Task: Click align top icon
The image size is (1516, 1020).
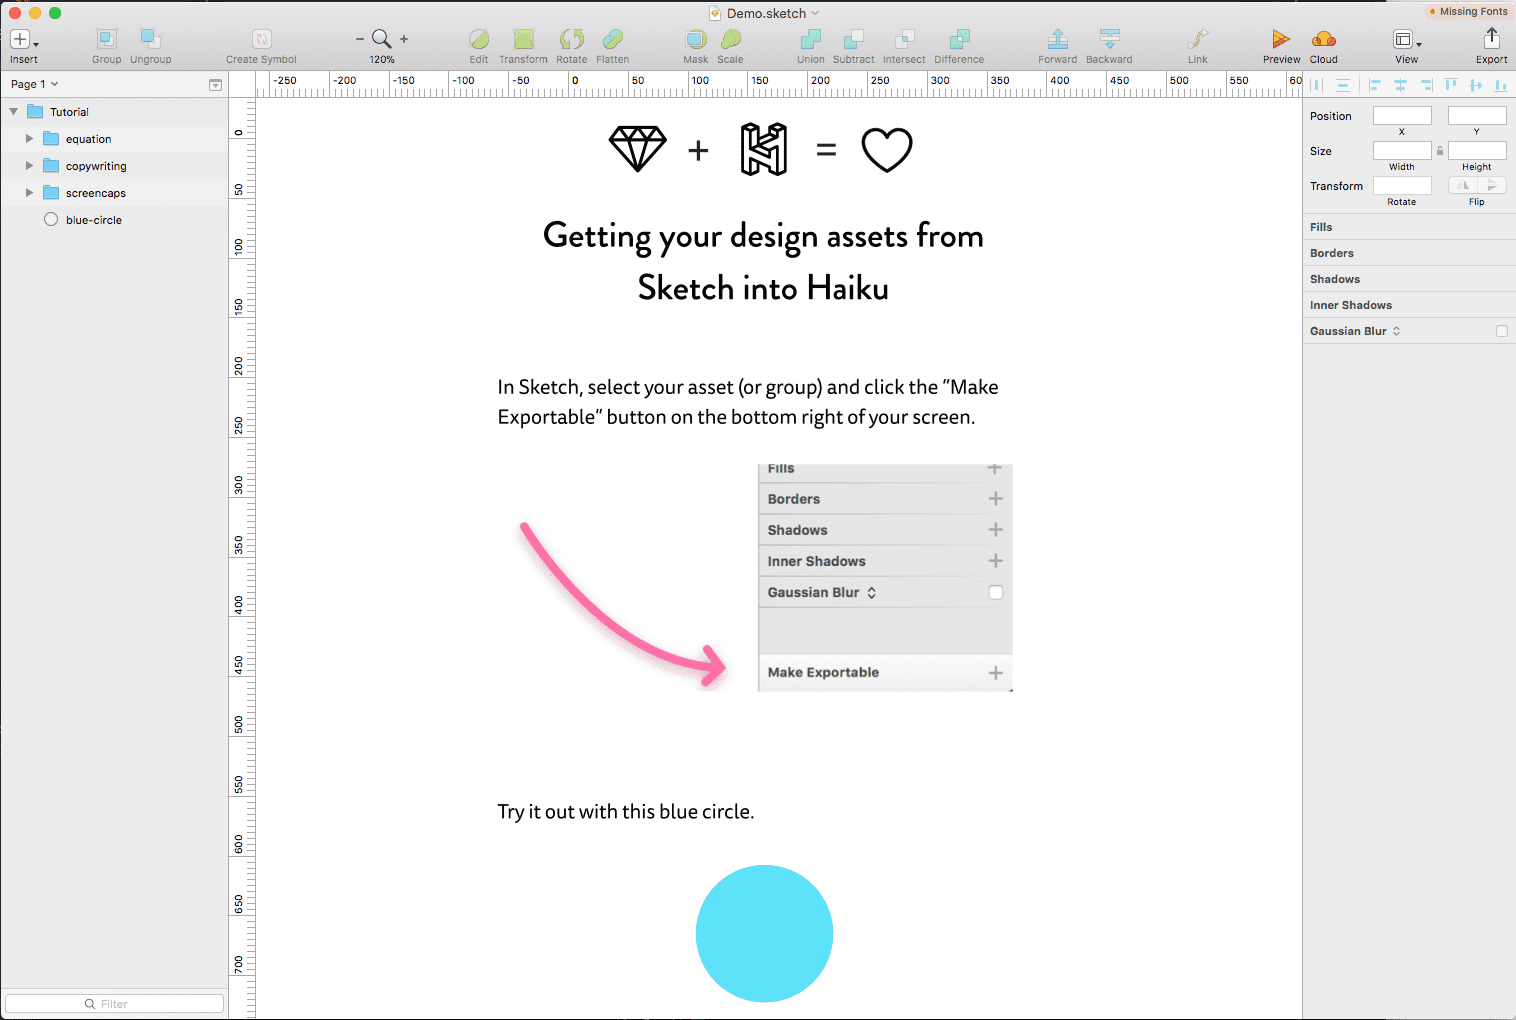Action: tap(1451, 85)
